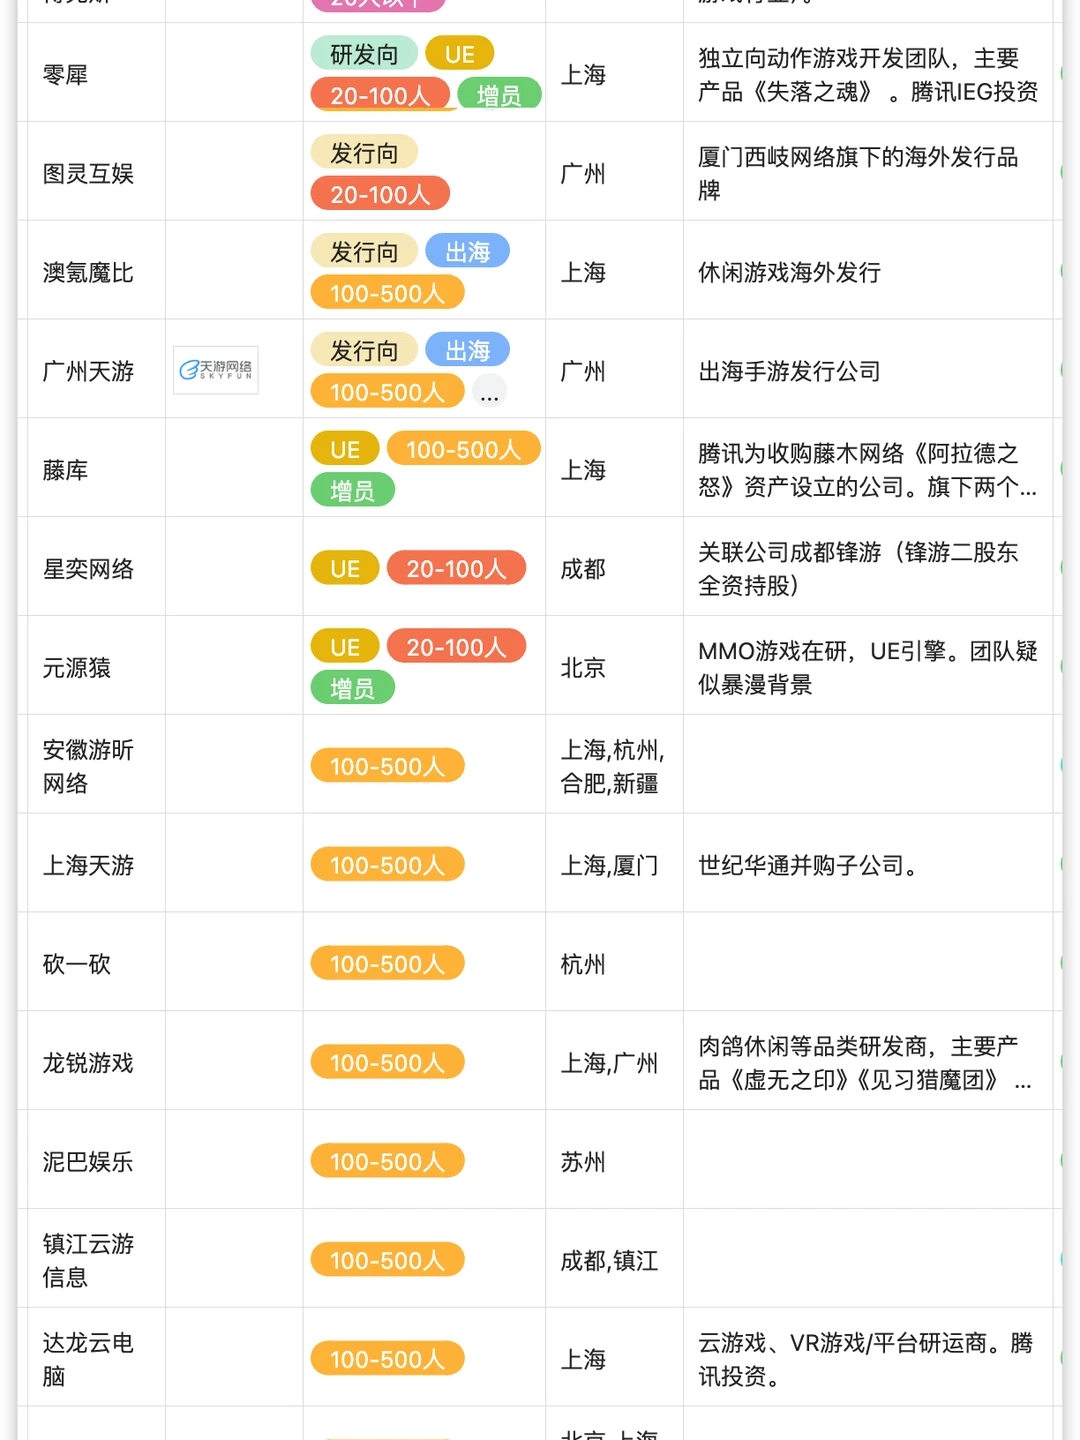Click the 研发向 tag in 零犀 row
Viewport: 1080px width, 1440px height.
click(364, 53)
